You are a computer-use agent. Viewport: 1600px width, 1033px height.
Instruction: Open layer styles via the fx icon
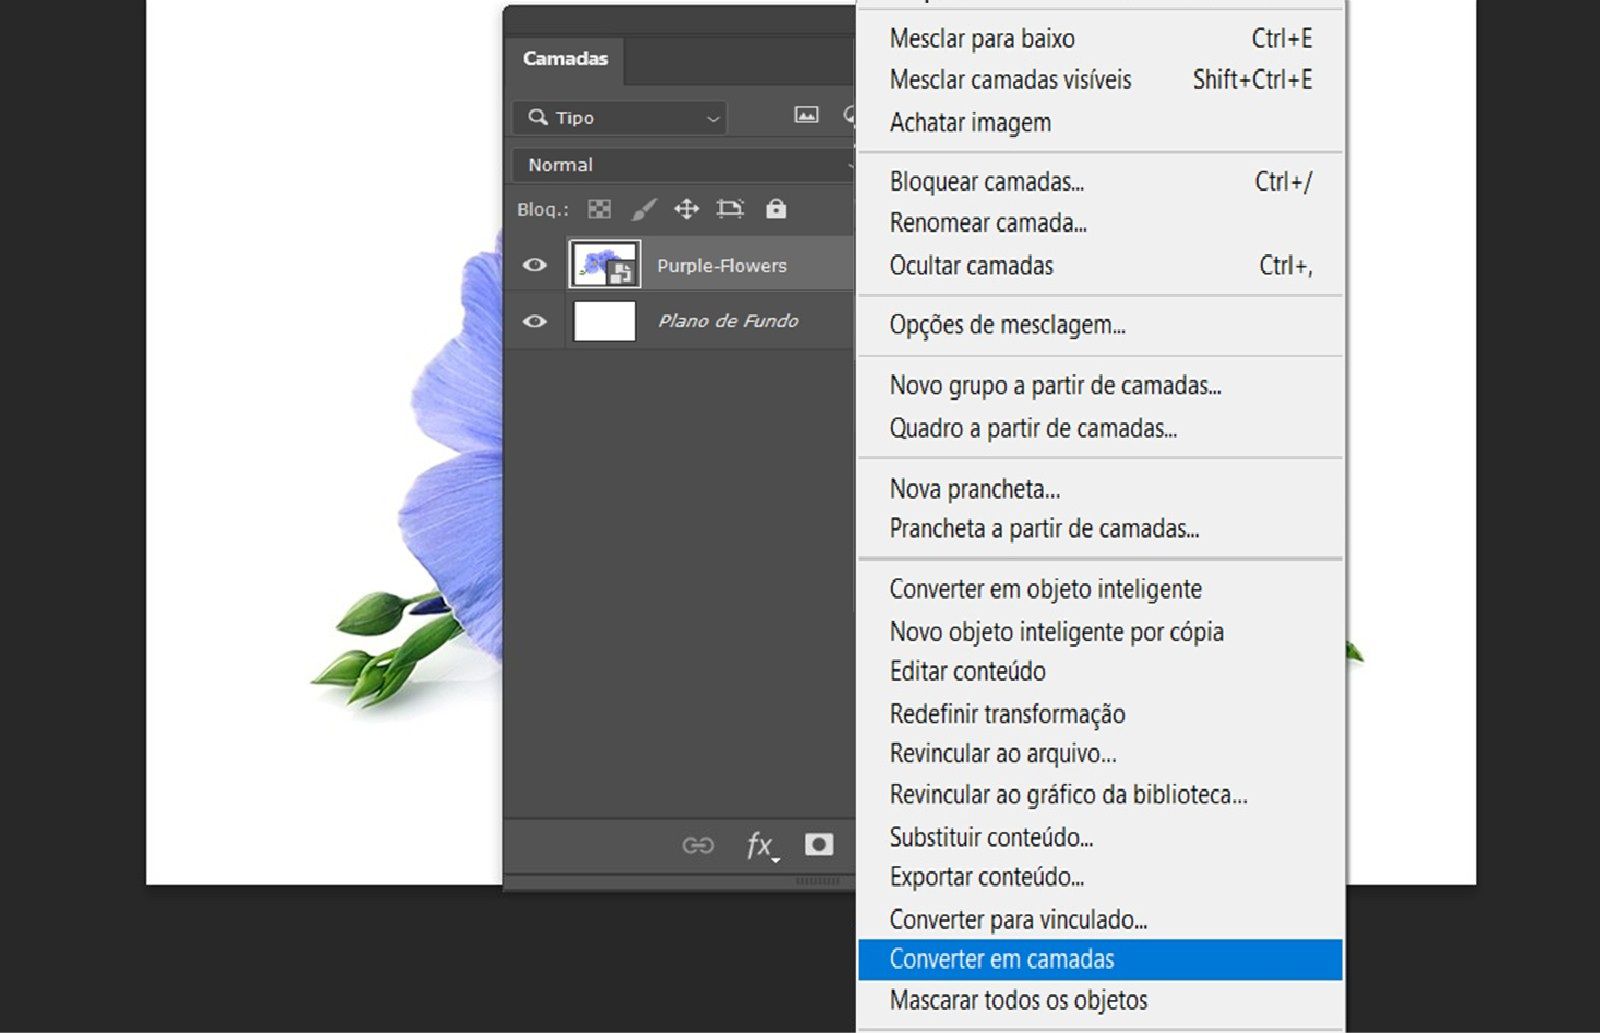757,845
